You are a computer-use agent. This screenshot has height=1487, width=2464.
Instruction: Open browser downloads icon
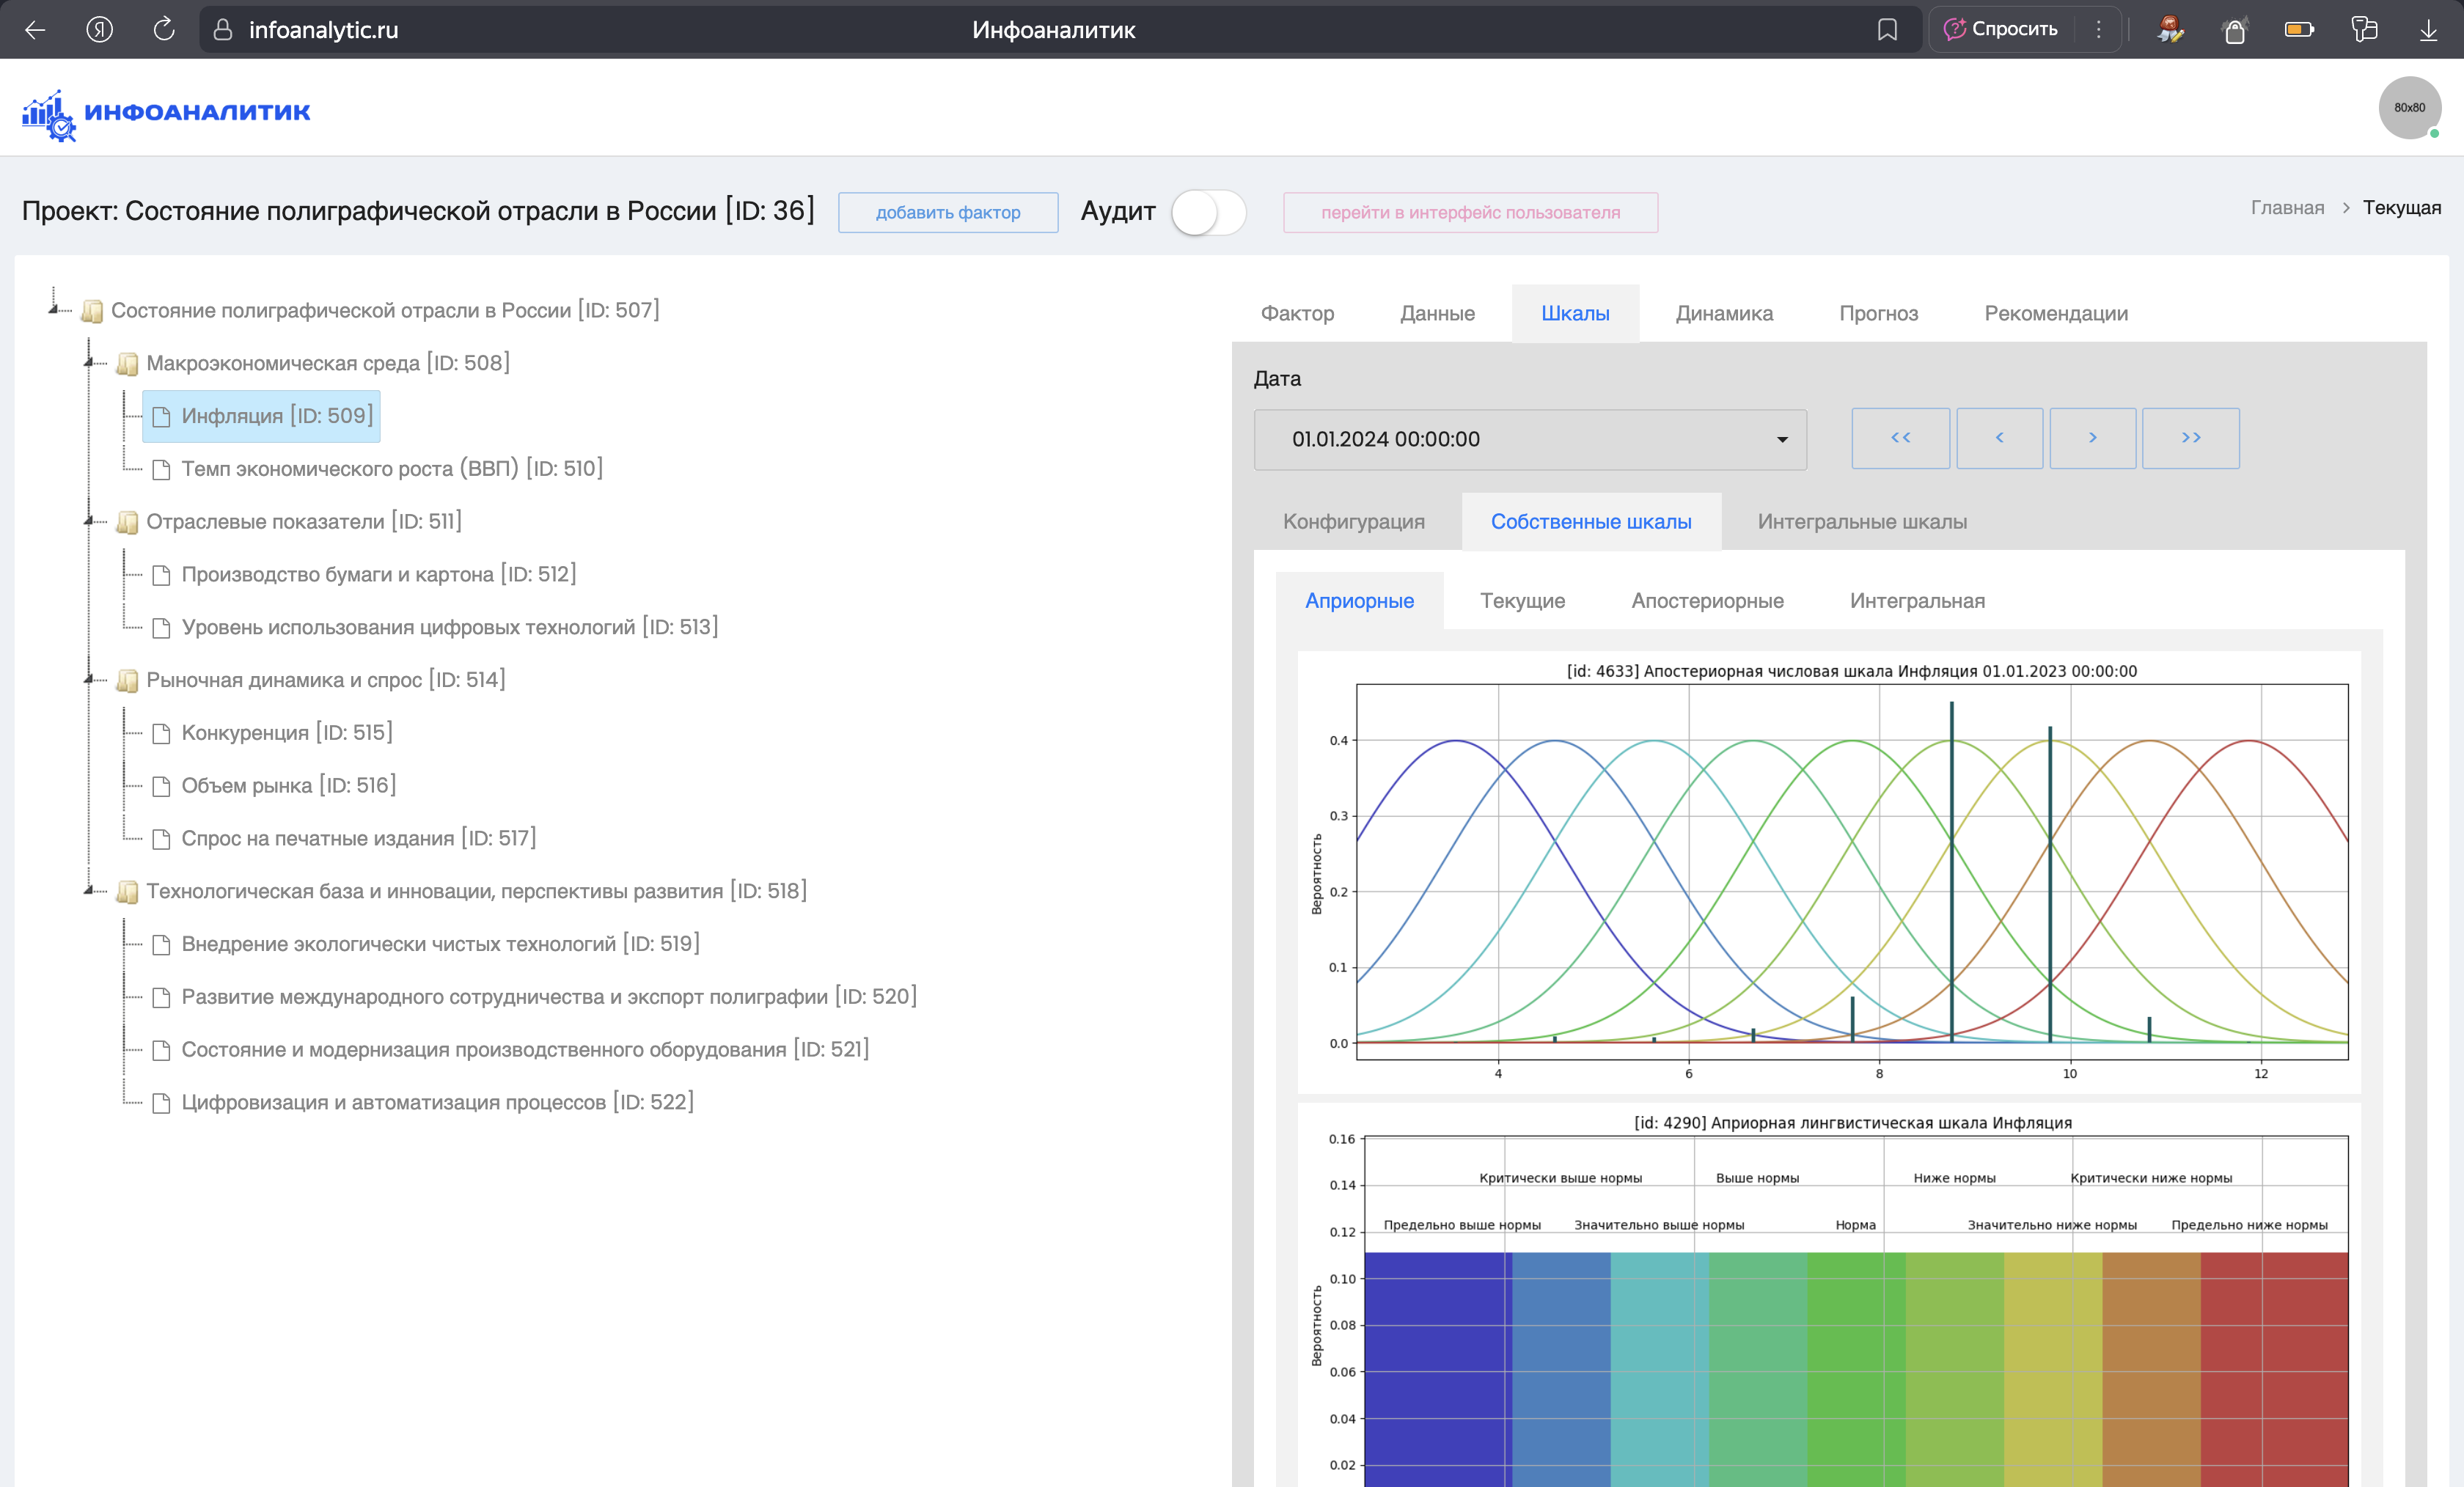[2428, 30]
